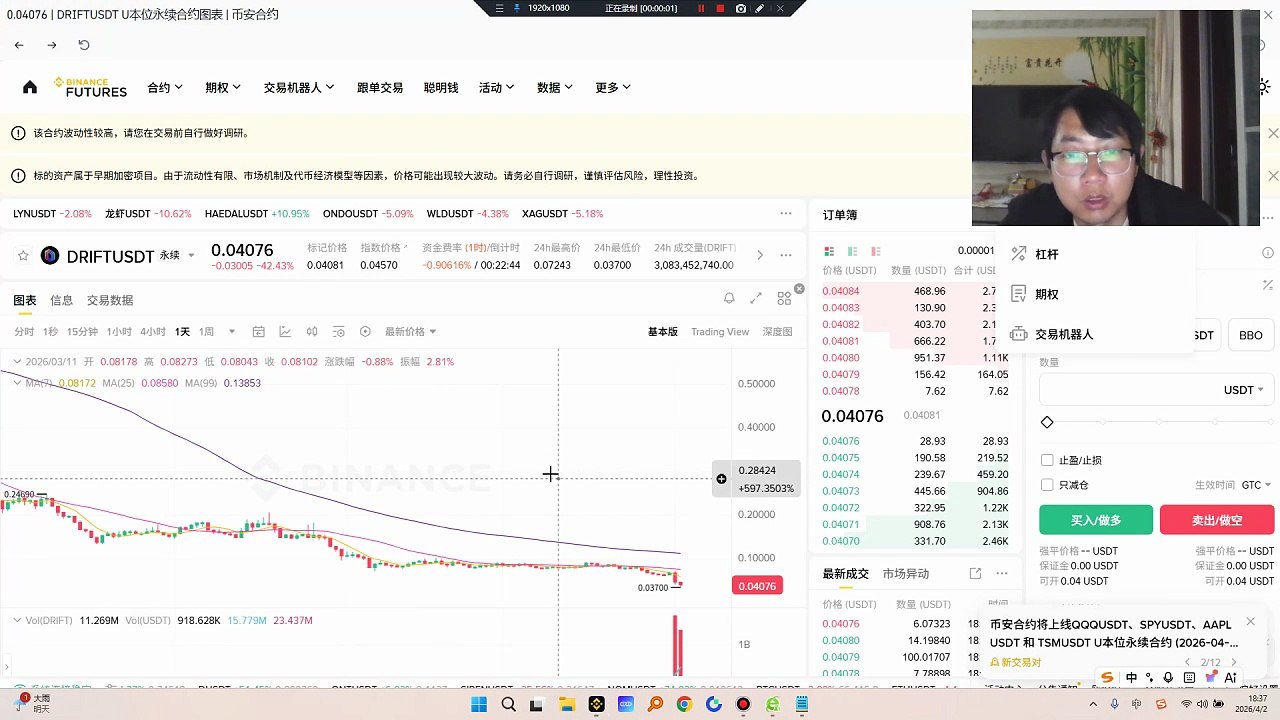Pause the screen recording
Viewport: 1280px width, 720px height.
pos(701,8)
